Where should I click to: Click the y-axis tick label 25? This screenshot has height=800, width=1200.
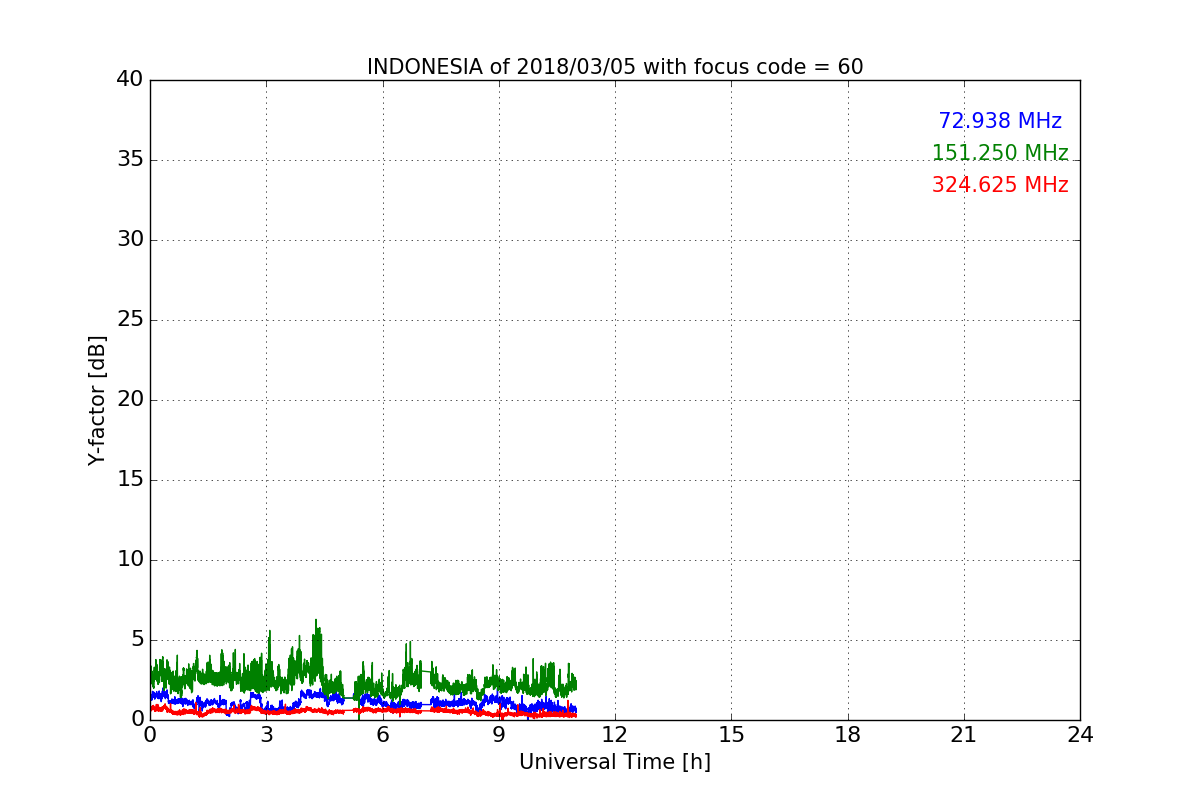pos(130,320)
